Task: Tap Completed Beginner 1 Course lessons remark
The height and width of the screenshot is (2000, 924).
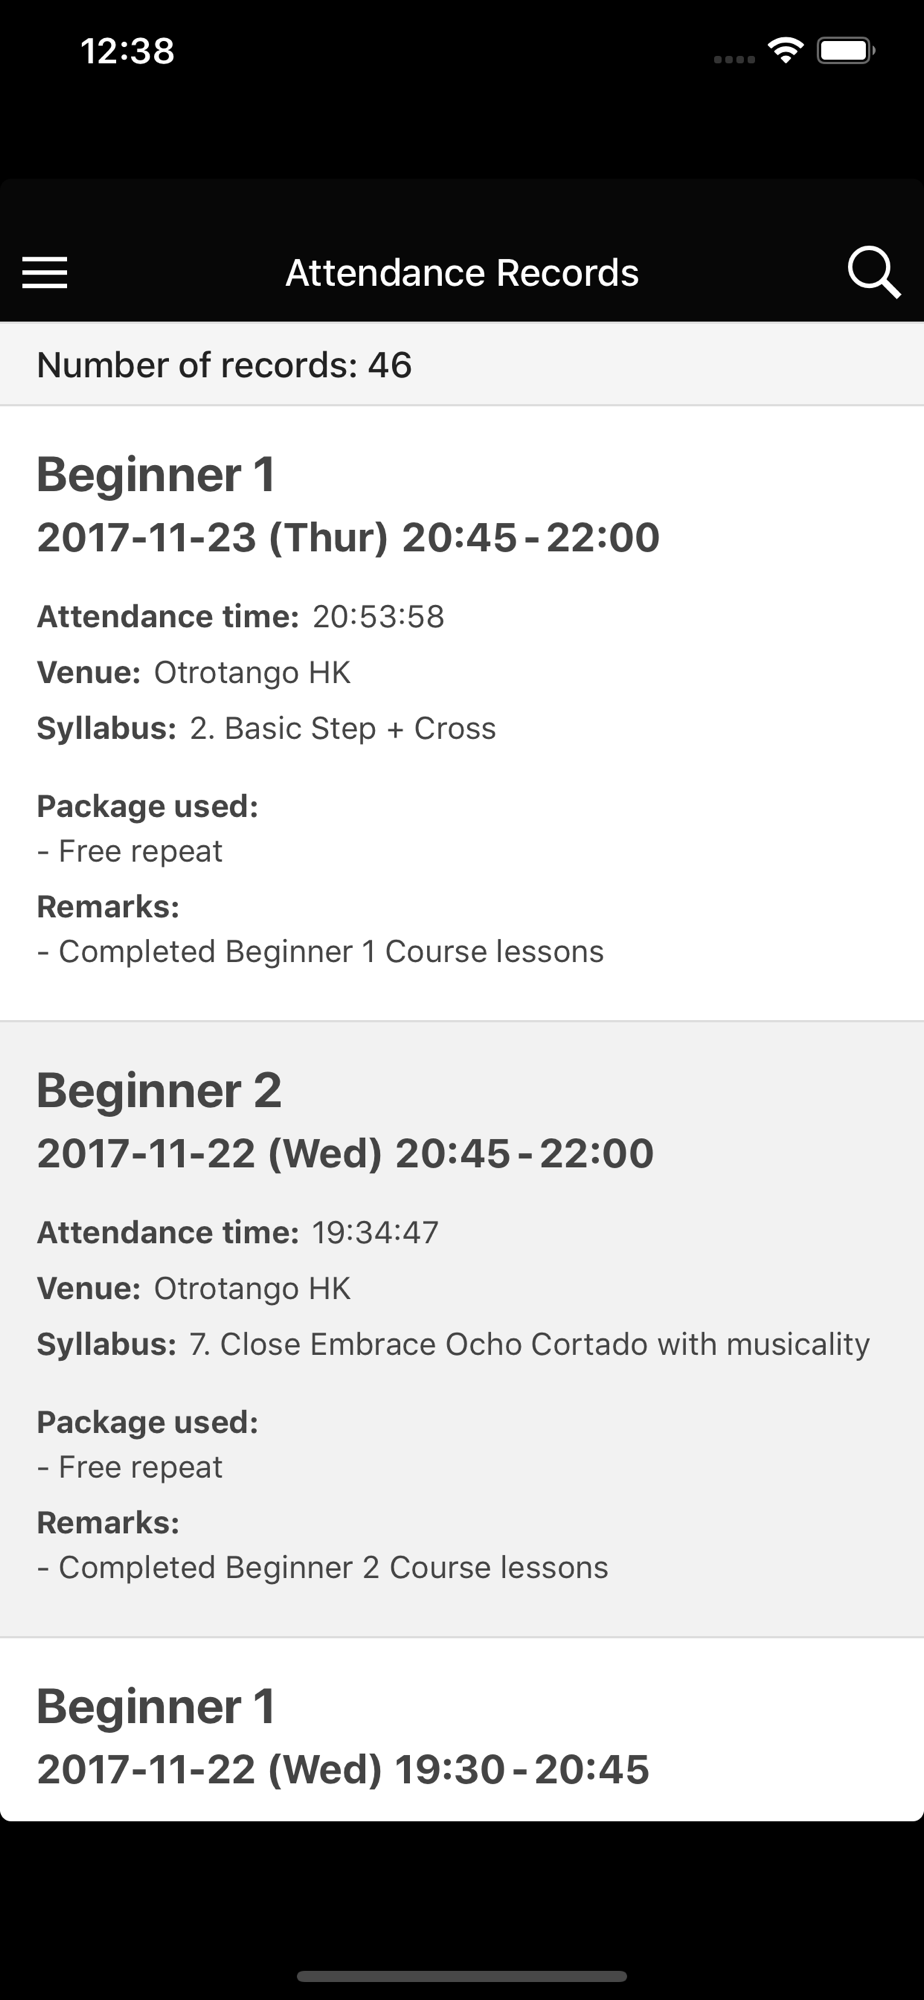Action: (x=330, y=951)
